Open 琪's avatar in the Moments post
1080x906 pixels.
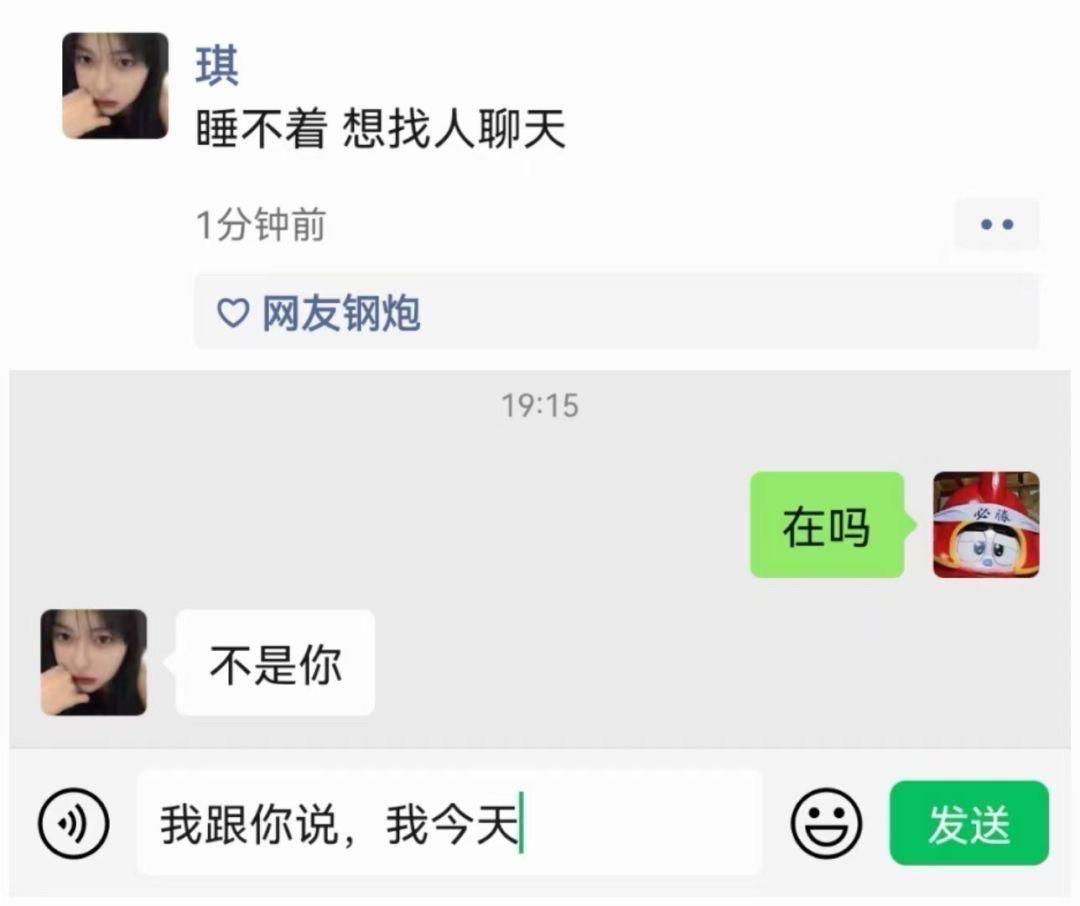115,85
